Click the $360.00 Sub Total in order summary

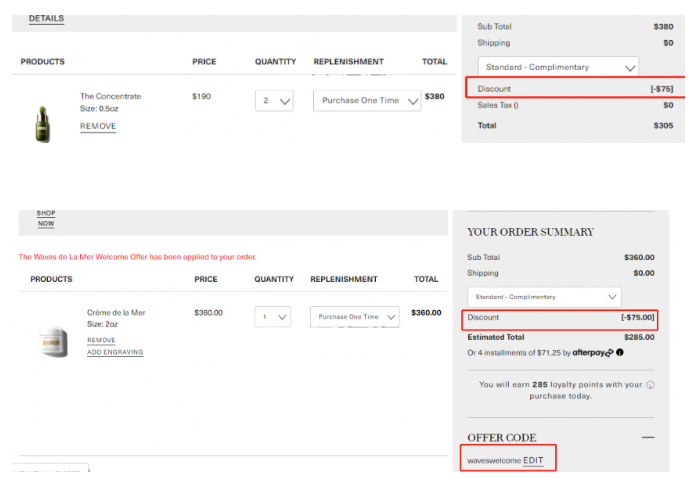[x=639, y=257]
